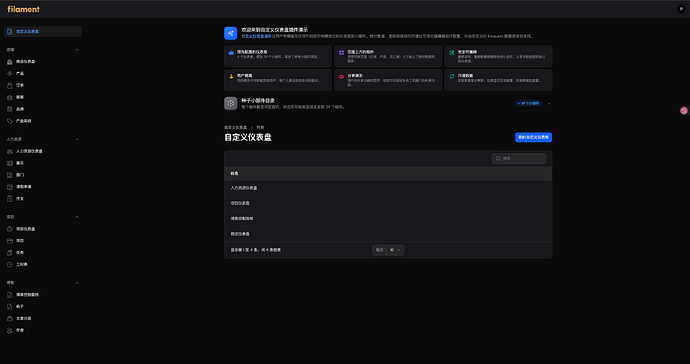
Task: Click the results summary text under the table
Action: click(x=256, y=250)
